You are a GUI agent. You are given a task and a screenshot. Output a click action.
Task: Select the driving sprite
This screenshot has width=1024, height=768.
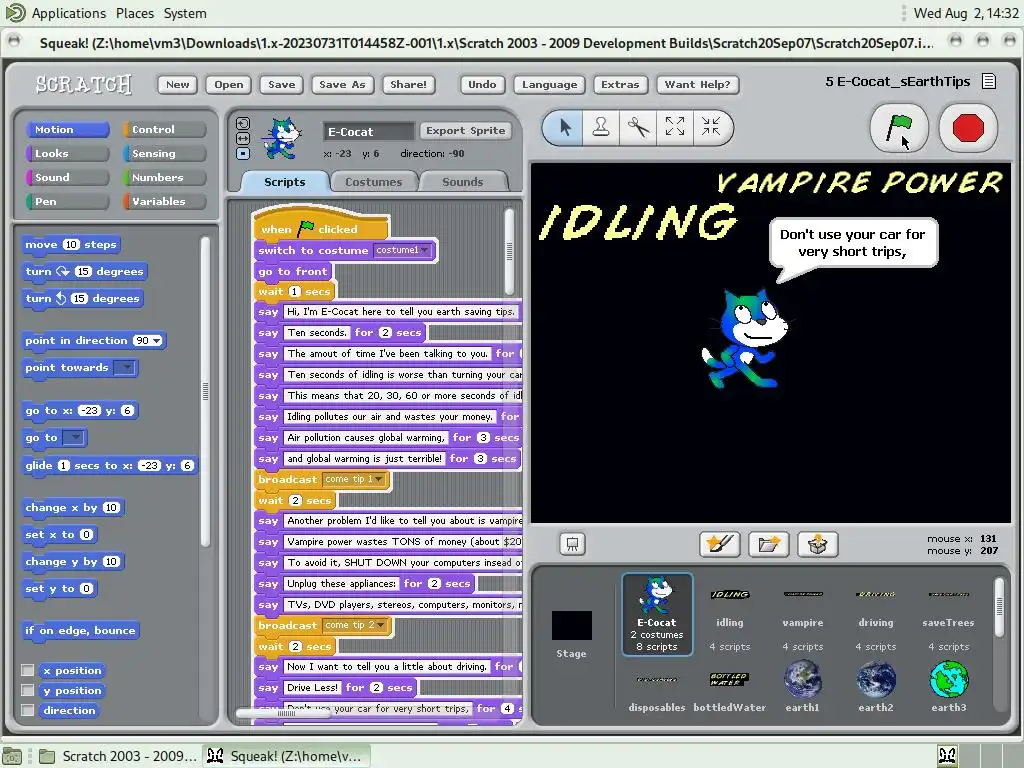[876, 613]
